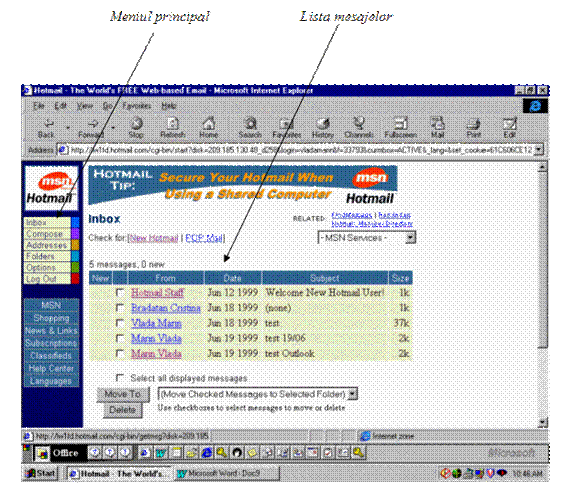The image size is (565, 494).
Task: Open the Mail toolbar icon
Action: click(x=437, y=124)
